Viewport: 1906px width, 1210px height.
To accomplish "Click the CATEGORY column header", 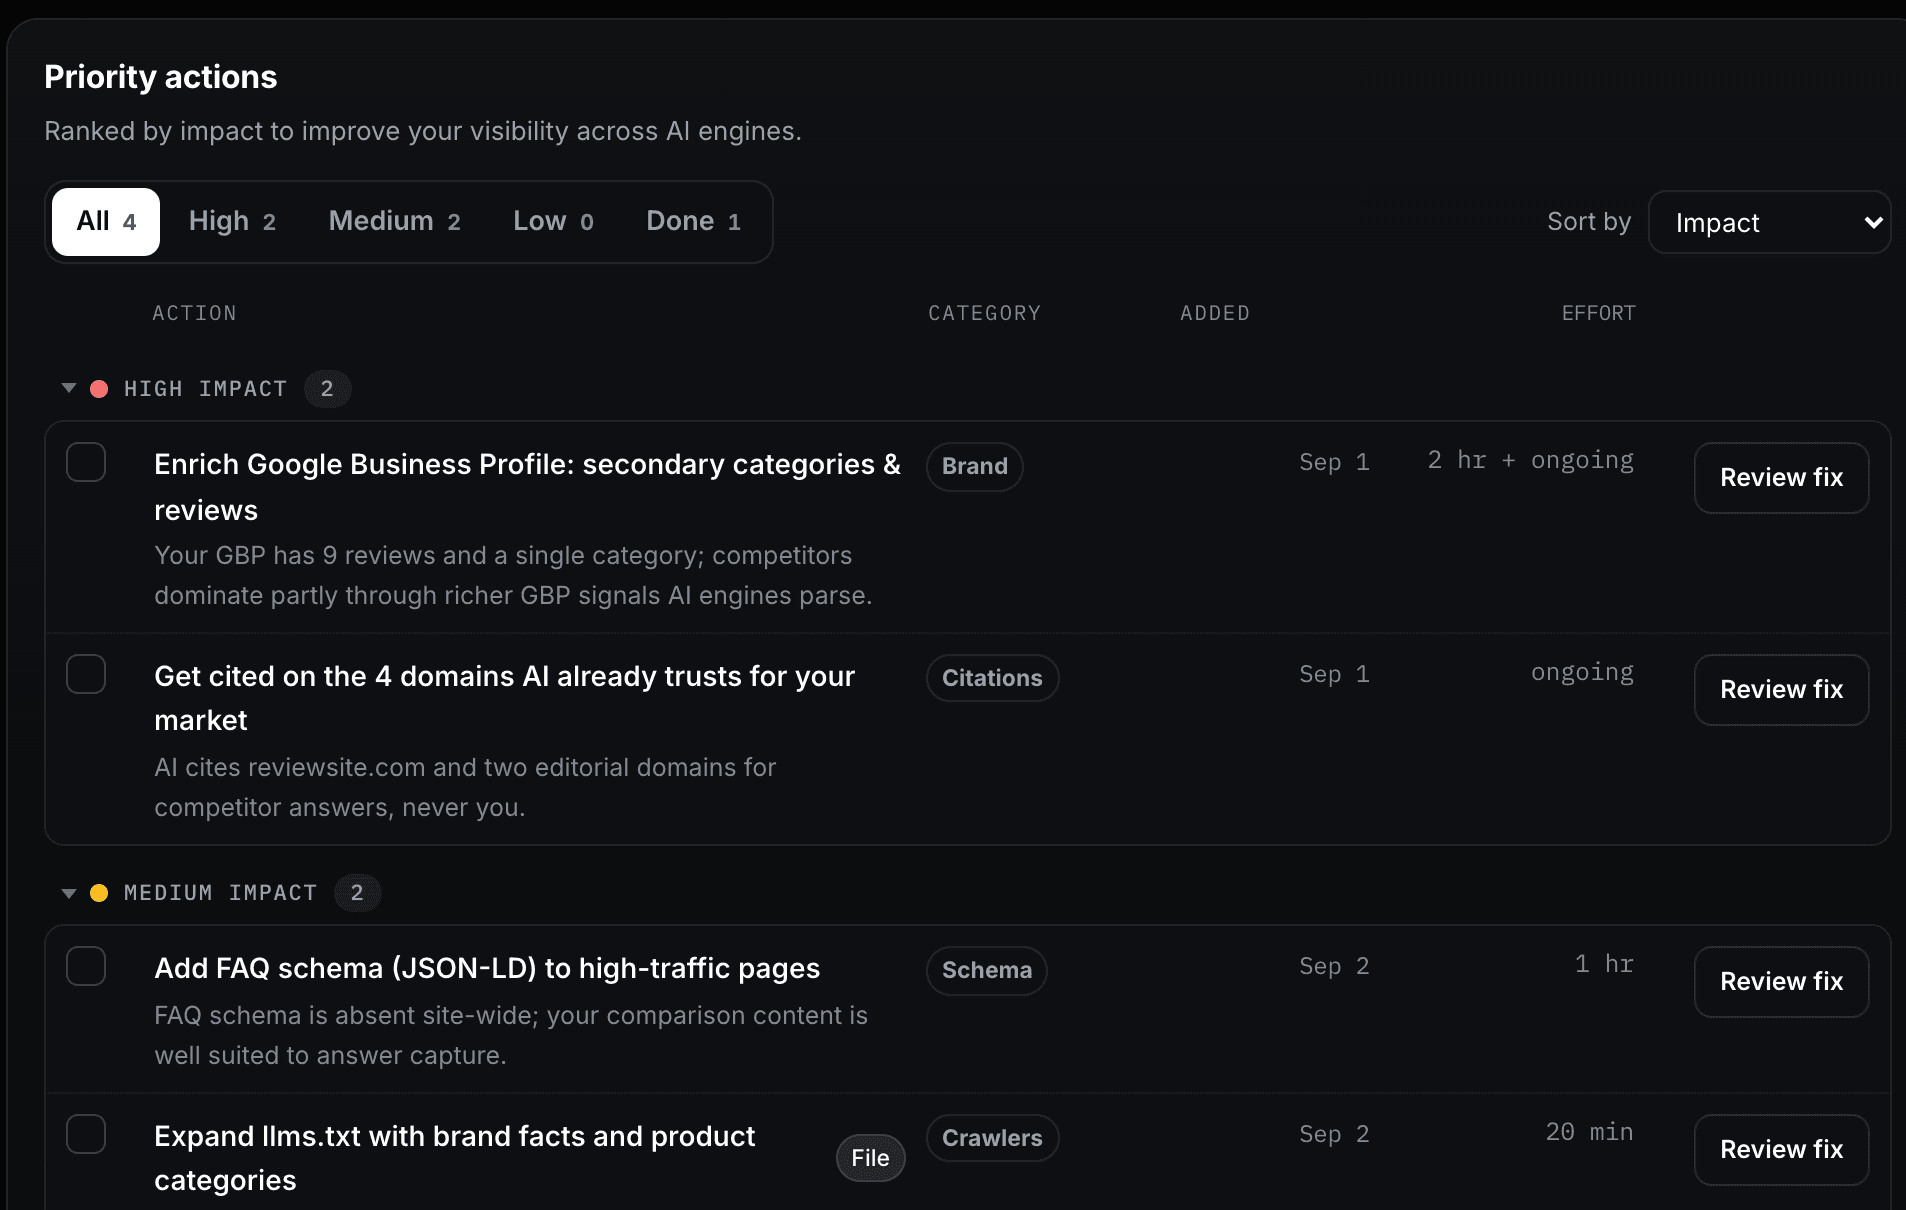I will coord(984,313).
